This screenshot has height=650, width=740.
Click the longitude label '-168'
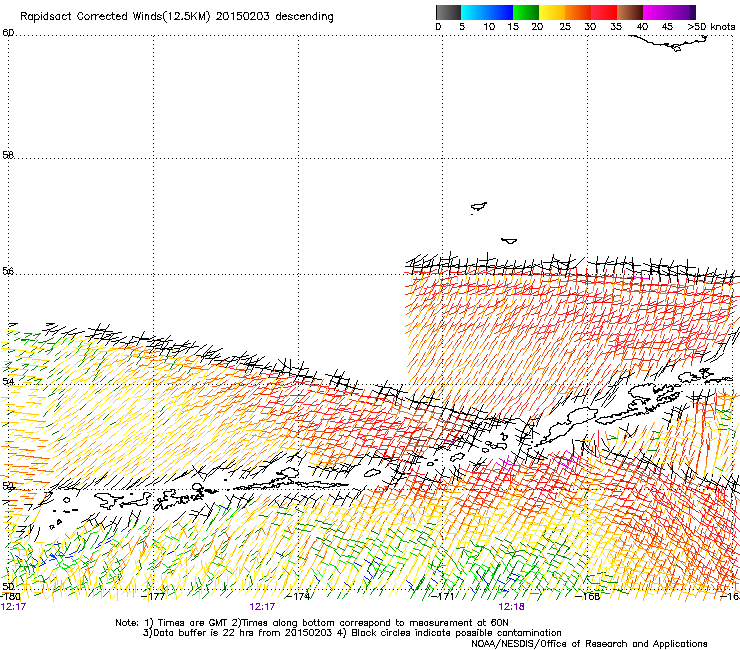click(588, 596)
